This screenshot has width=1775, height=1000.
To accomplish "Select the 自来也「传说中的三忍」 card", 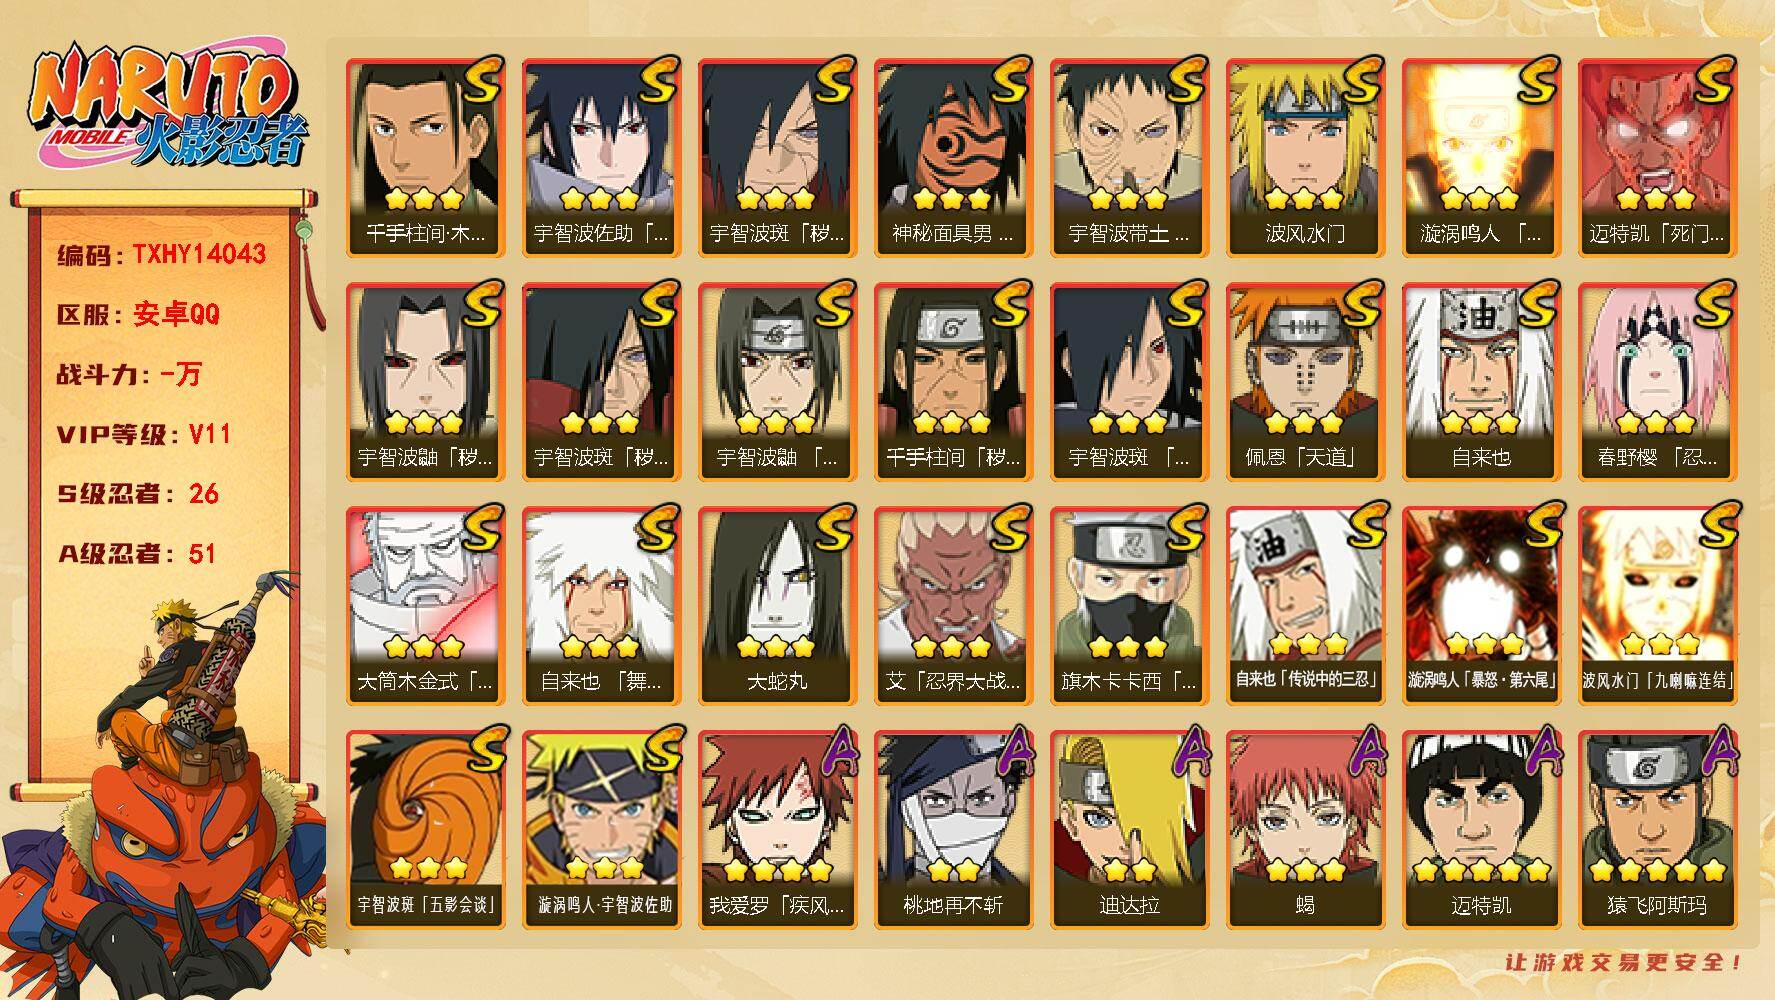I will click(x=1305, y=605).
